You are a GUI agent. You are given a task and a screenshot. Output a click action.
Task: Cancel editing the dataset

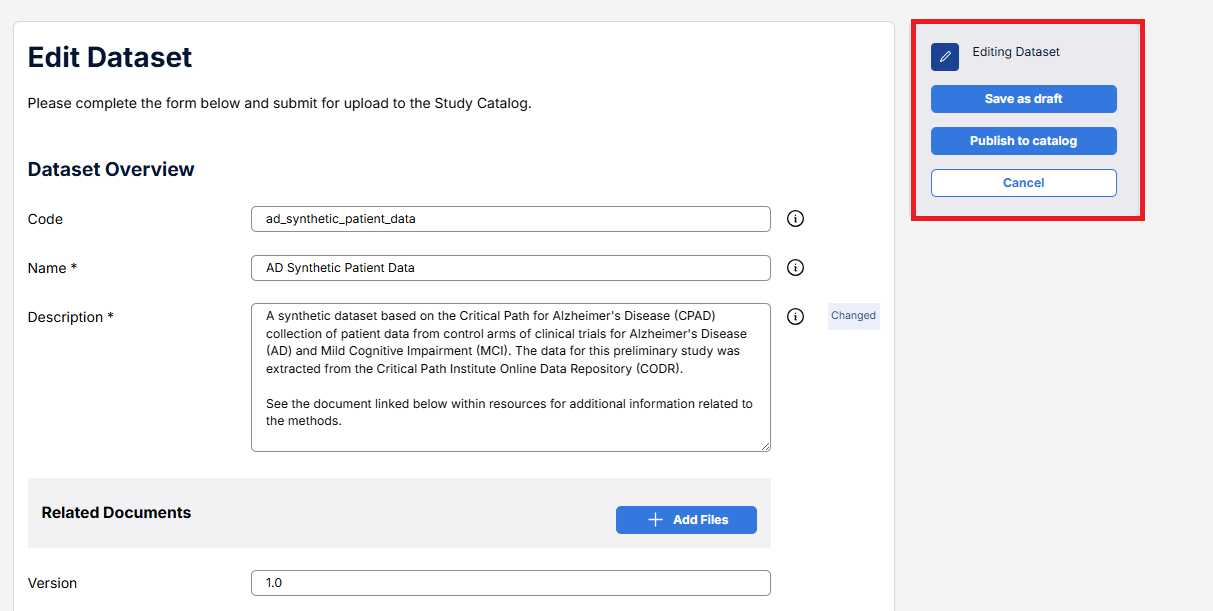[x=1023, y=183]
